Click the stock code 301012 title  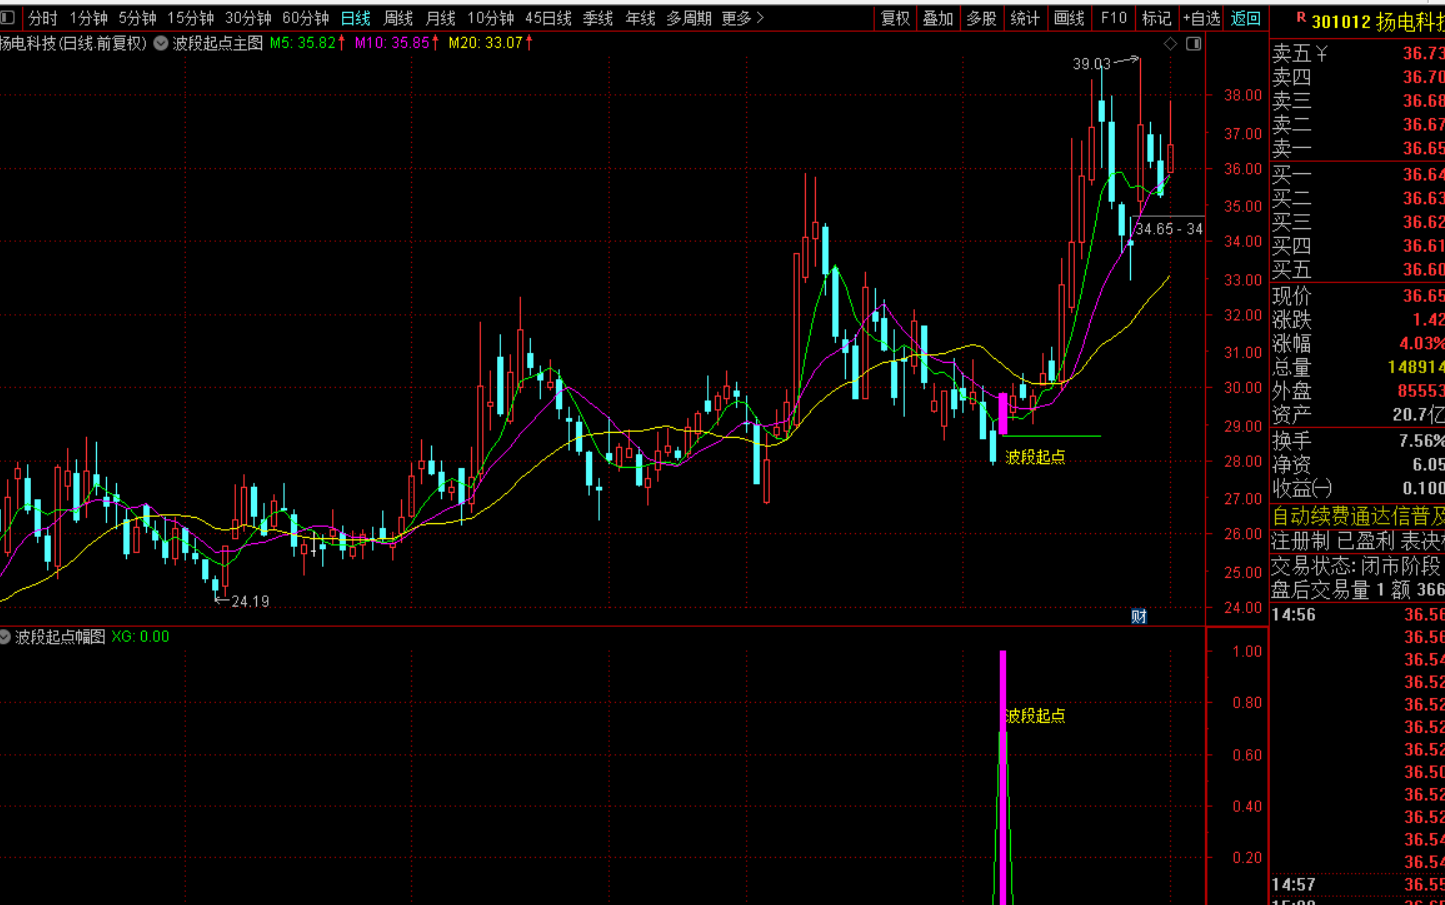(1341, 21)
